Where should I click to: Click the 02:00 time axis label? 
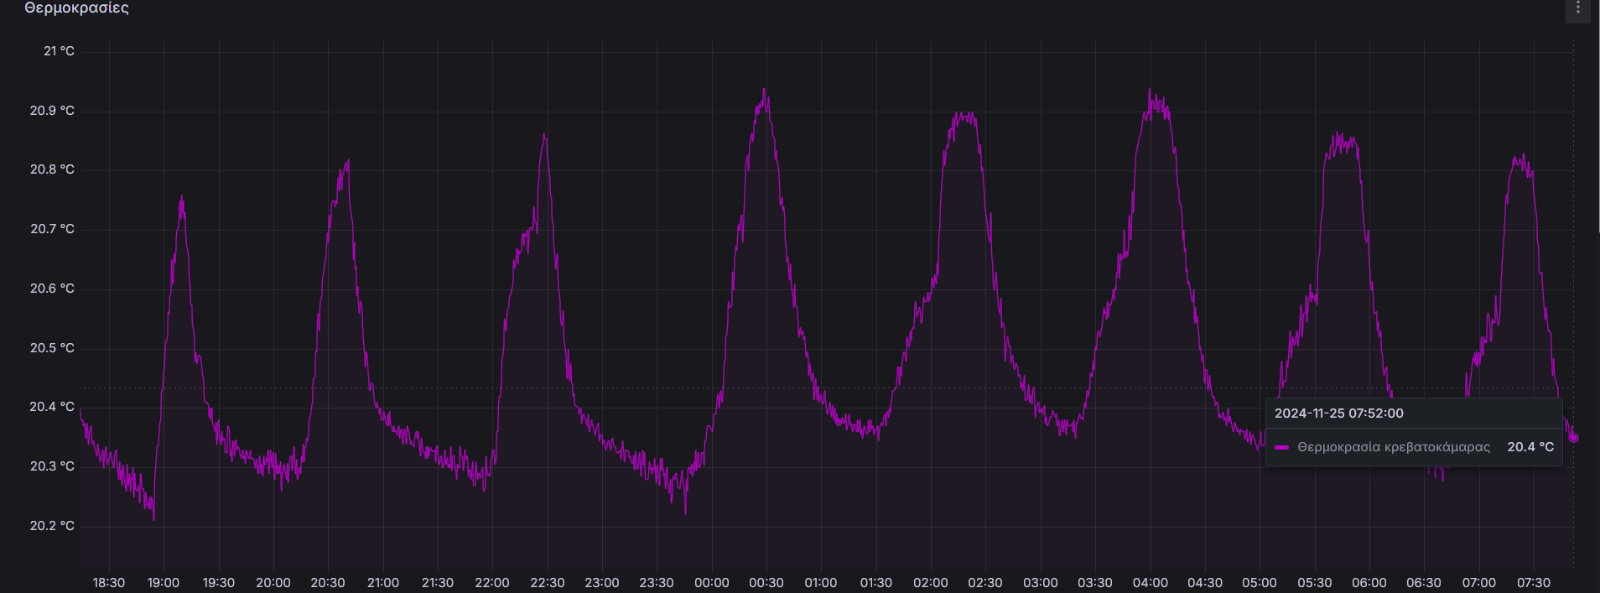(931, 583)
